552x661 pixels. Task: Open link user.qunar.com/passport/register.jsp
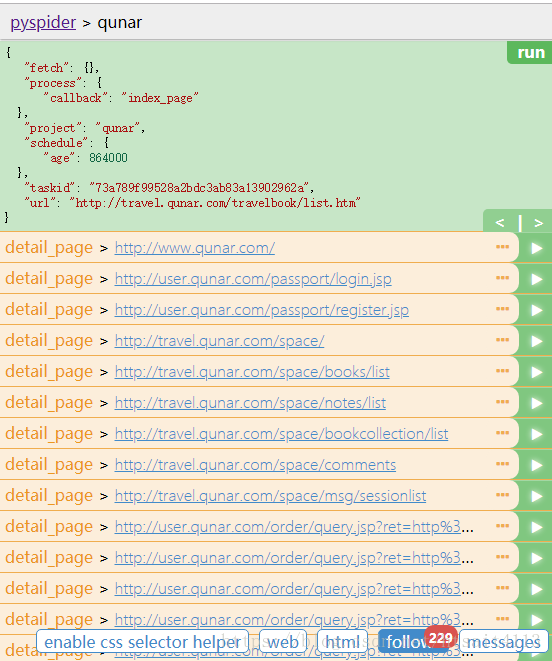coord(262,310)
